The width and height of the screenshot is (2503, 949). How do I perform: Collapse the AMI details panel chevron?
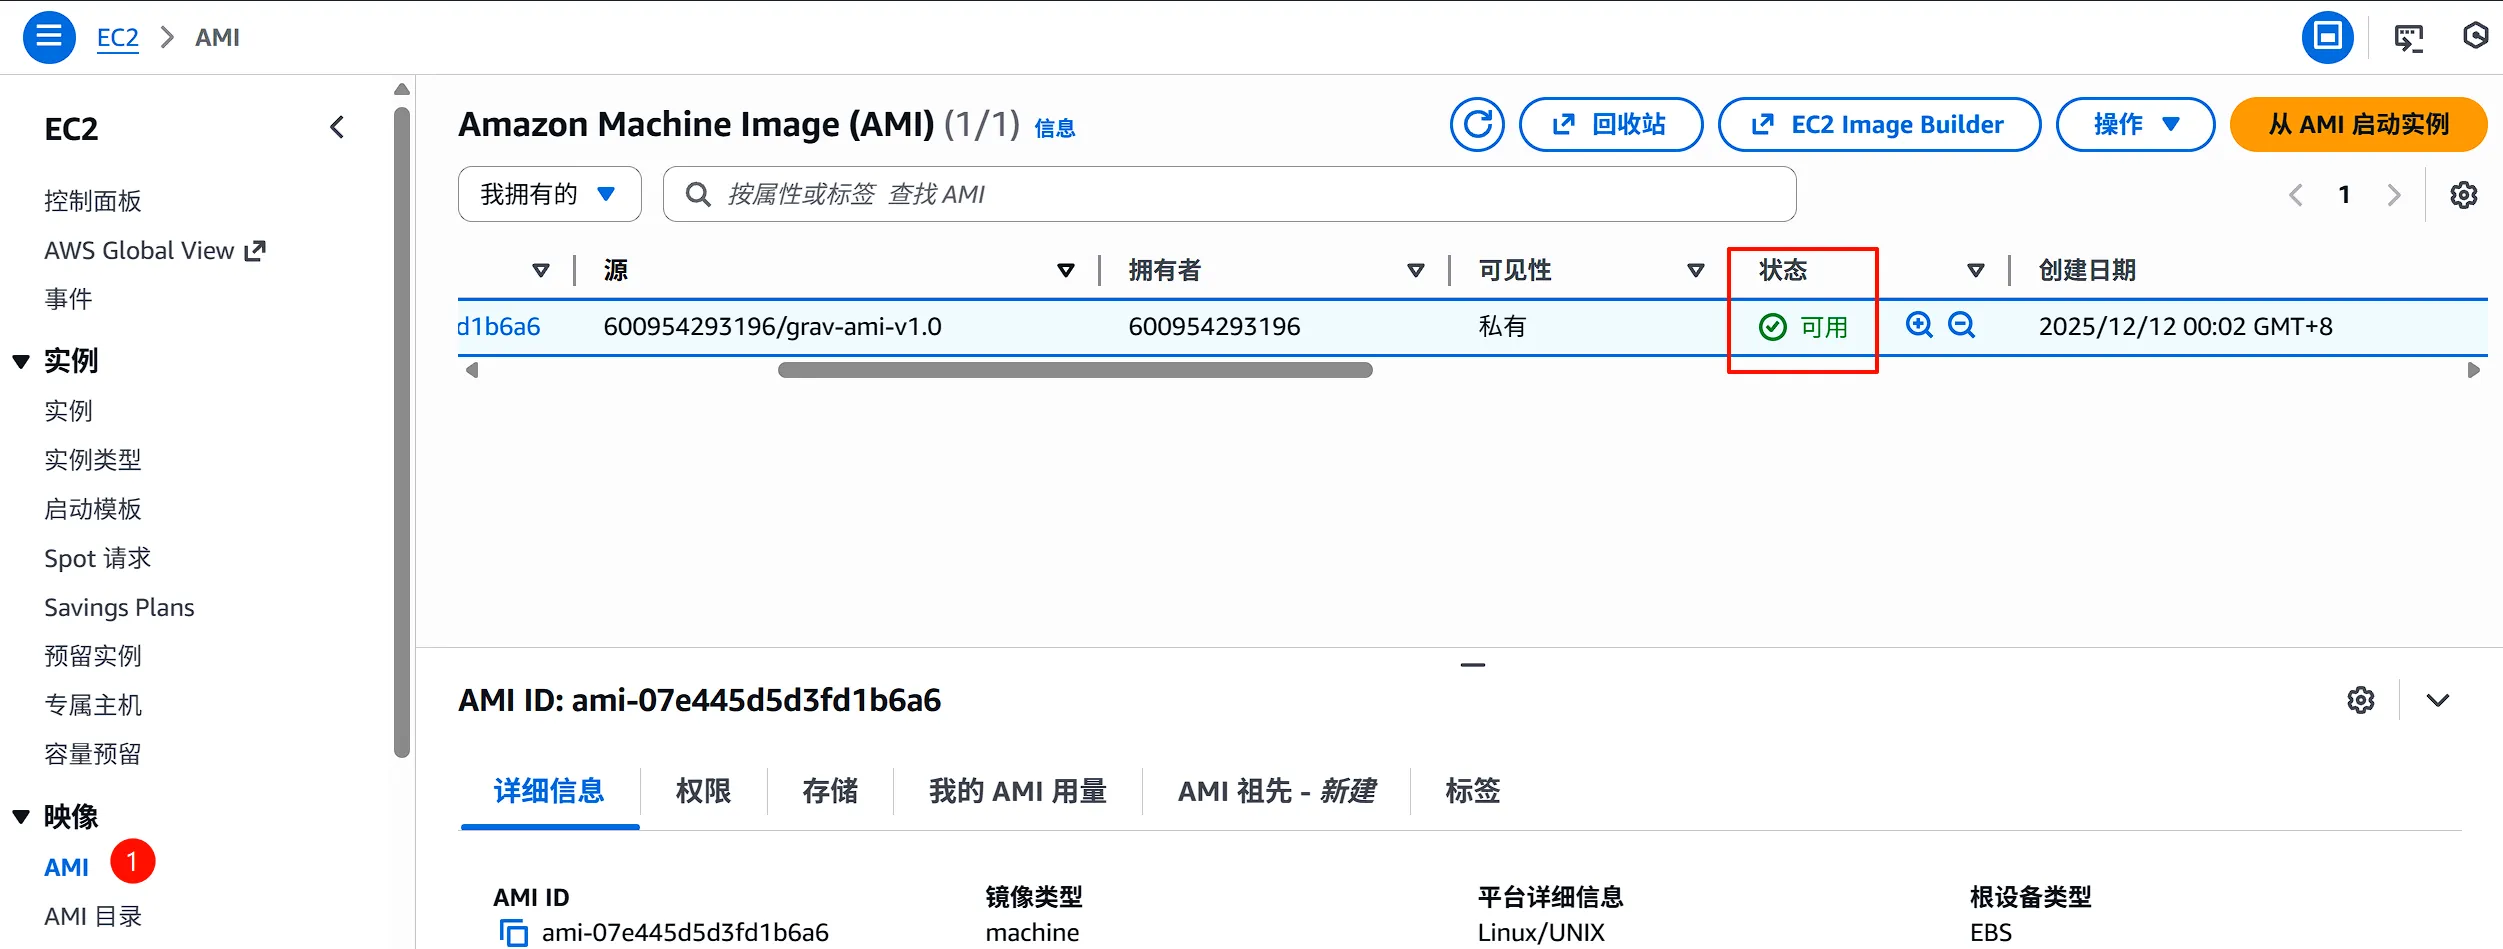pos(2438,700)
